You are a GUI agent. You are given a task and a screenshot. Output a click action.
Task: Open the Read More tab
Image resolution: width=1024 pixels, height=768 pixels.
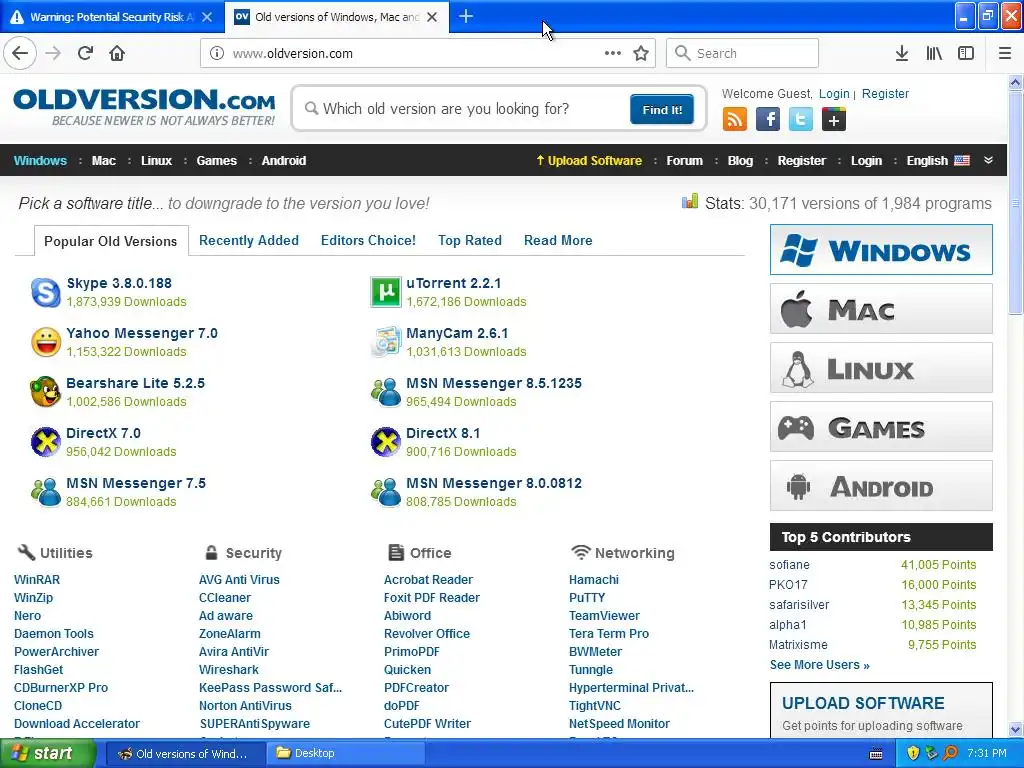point(558,240)
